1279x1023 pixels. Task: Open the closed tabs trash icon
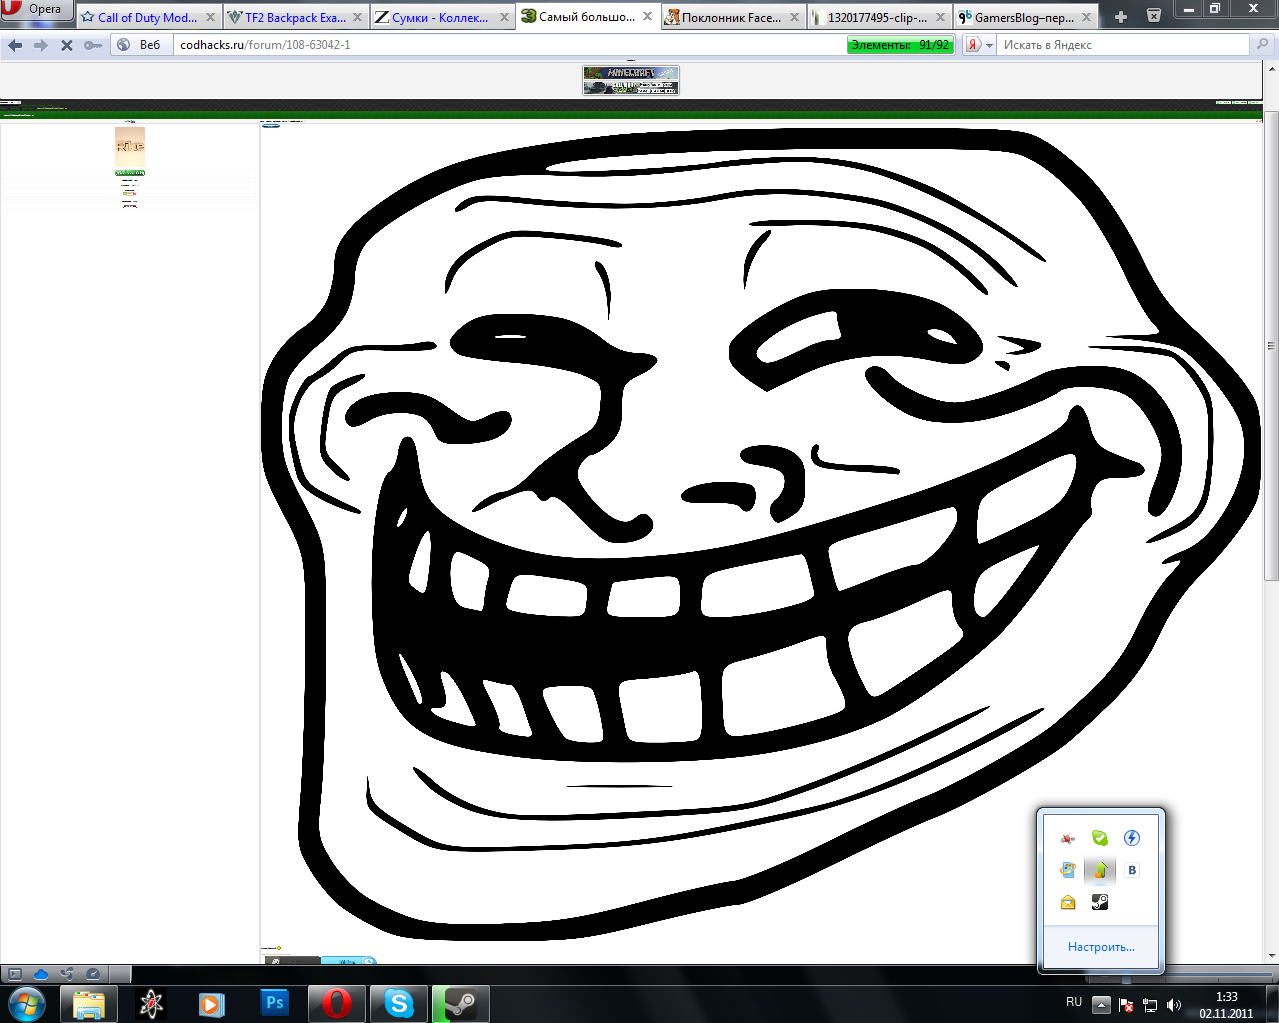pos(1153,16)
